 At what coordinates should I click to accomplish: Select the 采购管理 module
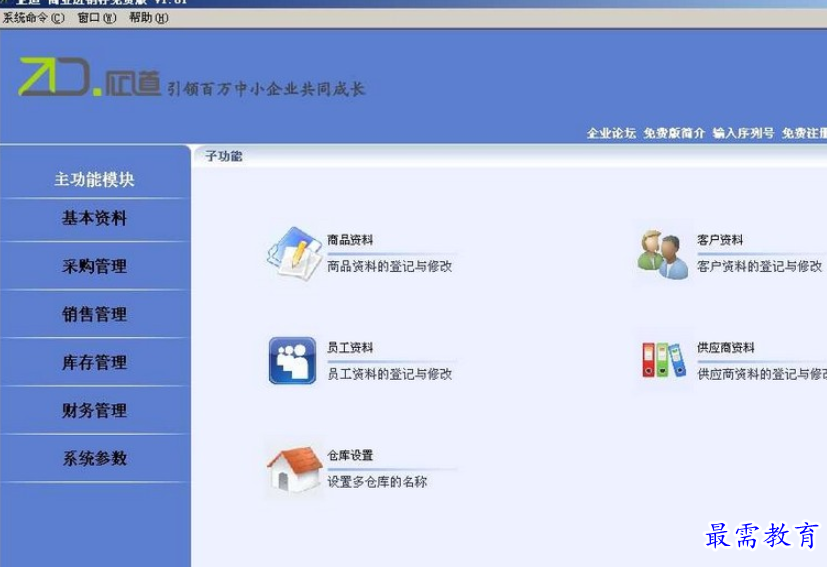pos(94,266)
